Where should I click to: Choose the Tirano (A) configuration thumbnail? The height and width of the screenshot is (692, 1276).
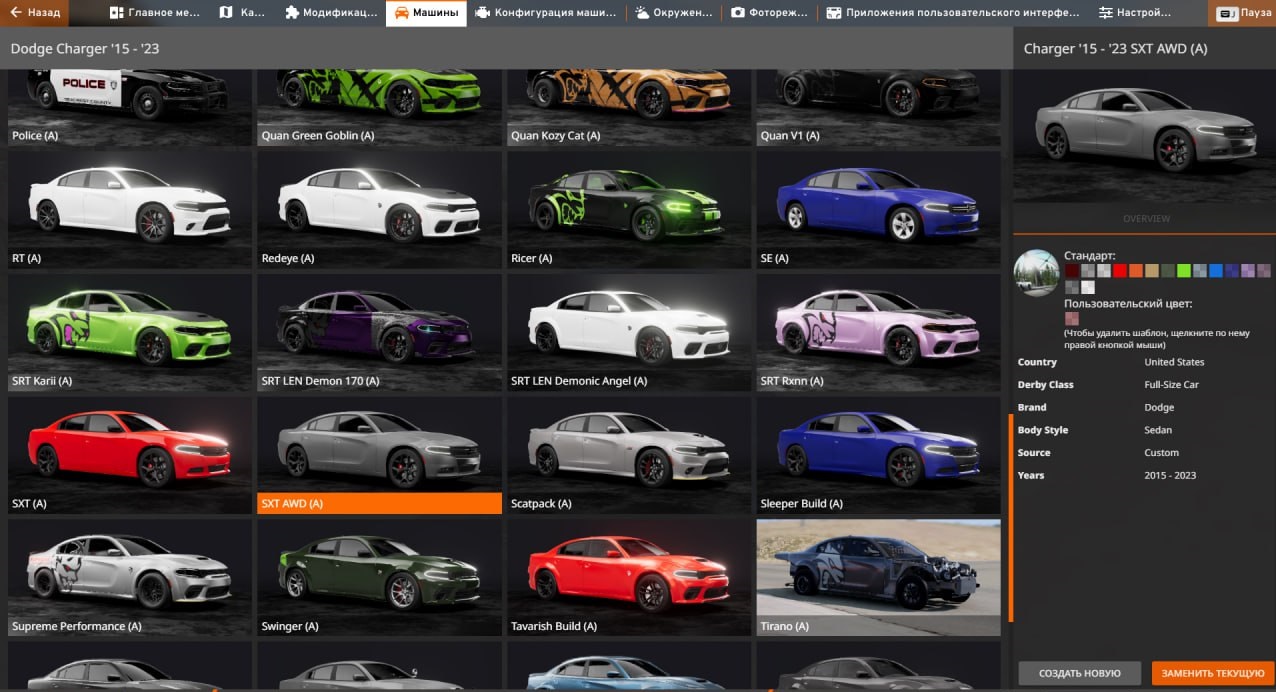point(878,577)
